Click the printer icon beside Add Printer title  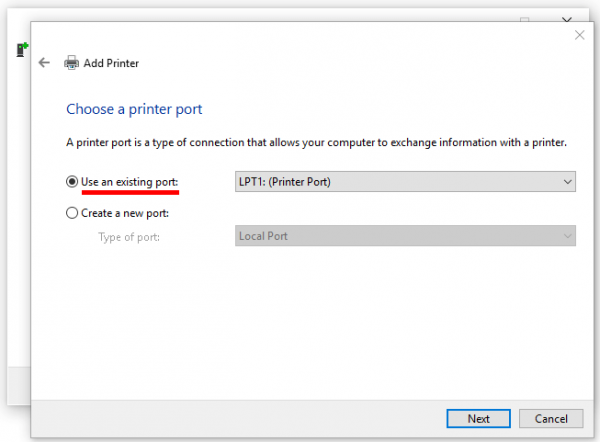[72, 63]
